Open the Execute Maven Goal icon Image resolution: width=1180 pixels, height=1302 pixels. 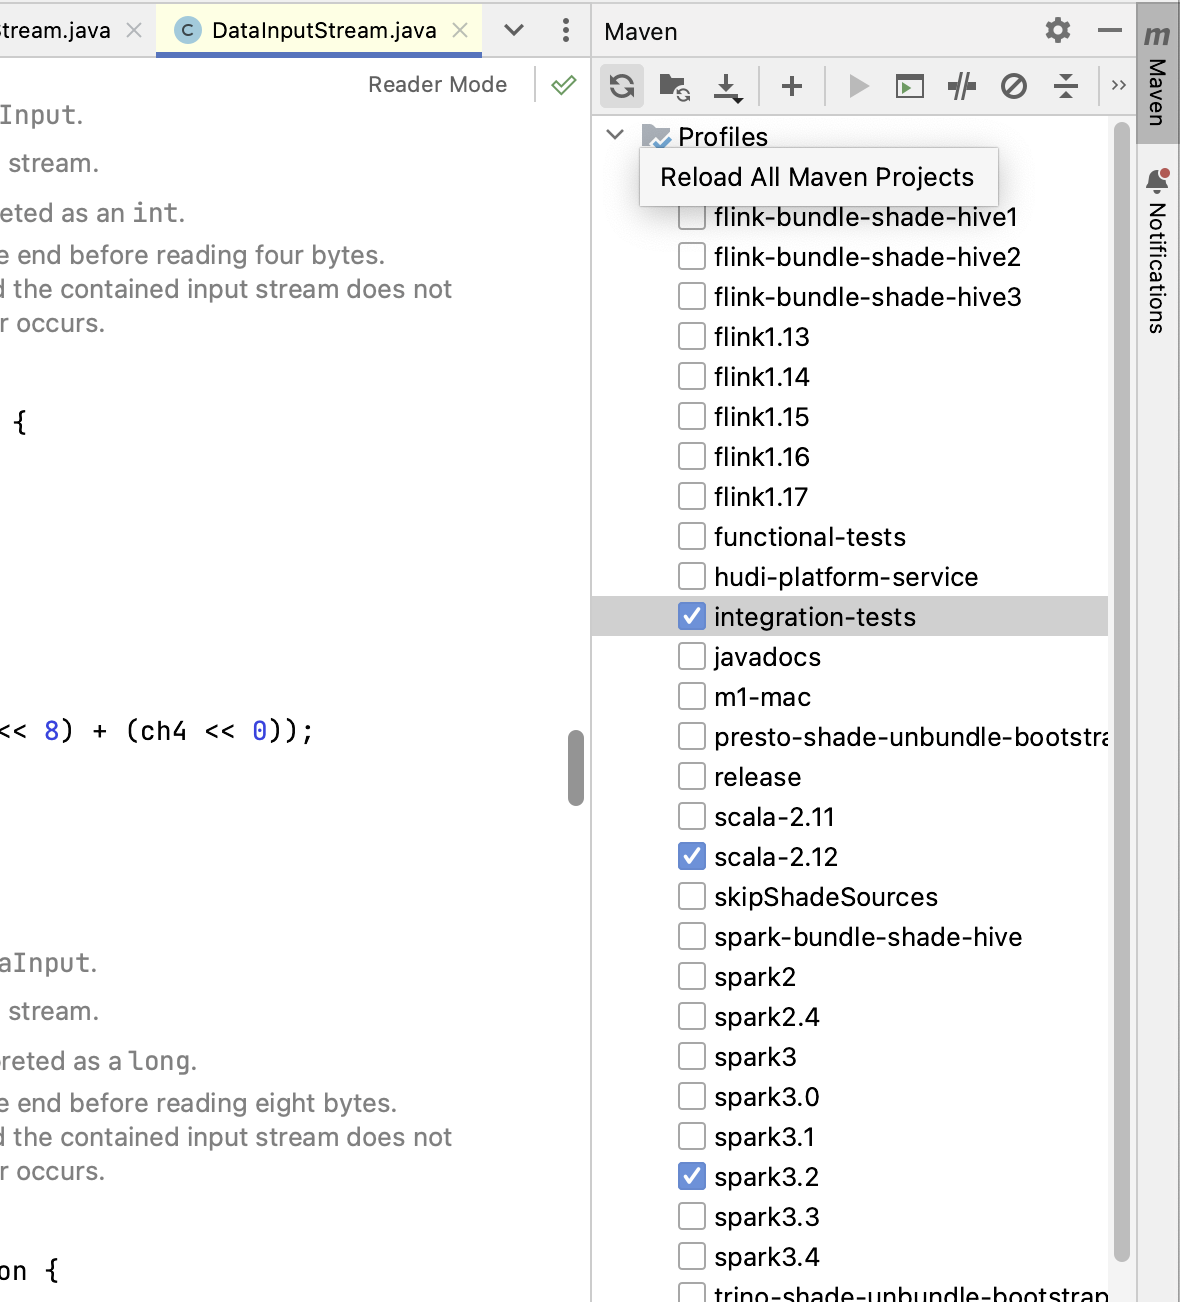point(910,87)
